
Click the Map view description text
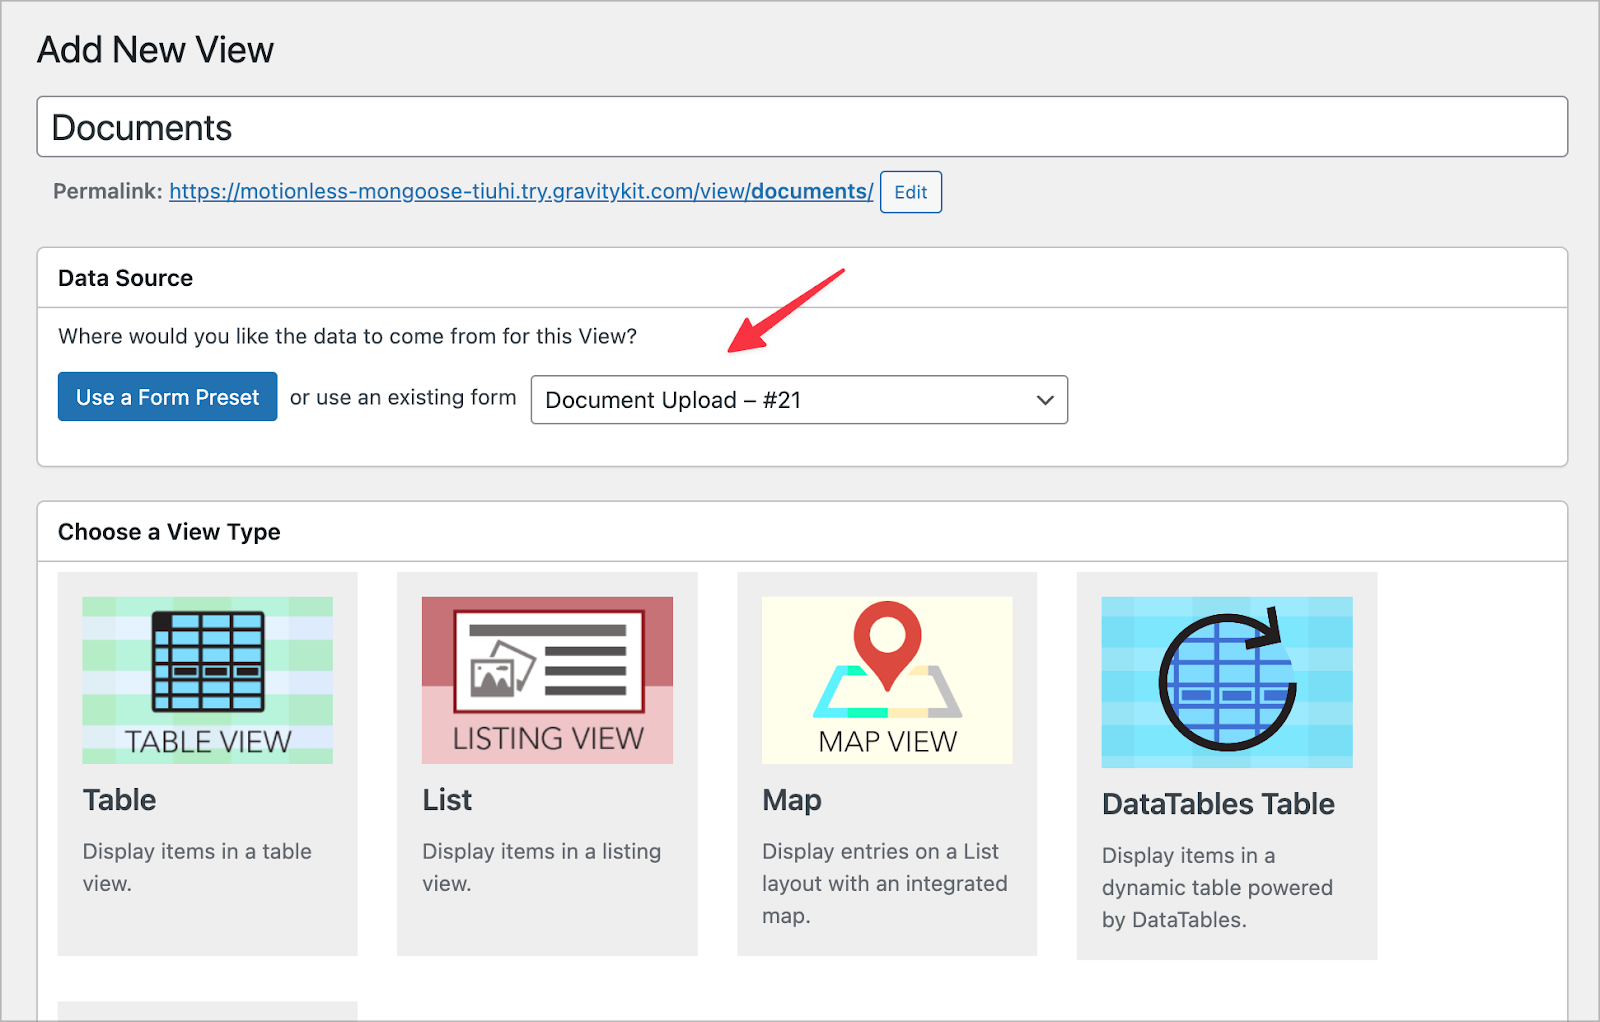tap(884, 883)
